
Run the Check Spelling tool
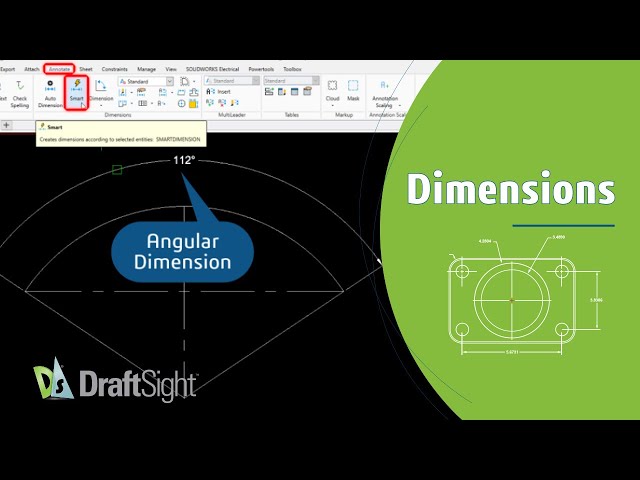tap(20, 95)
